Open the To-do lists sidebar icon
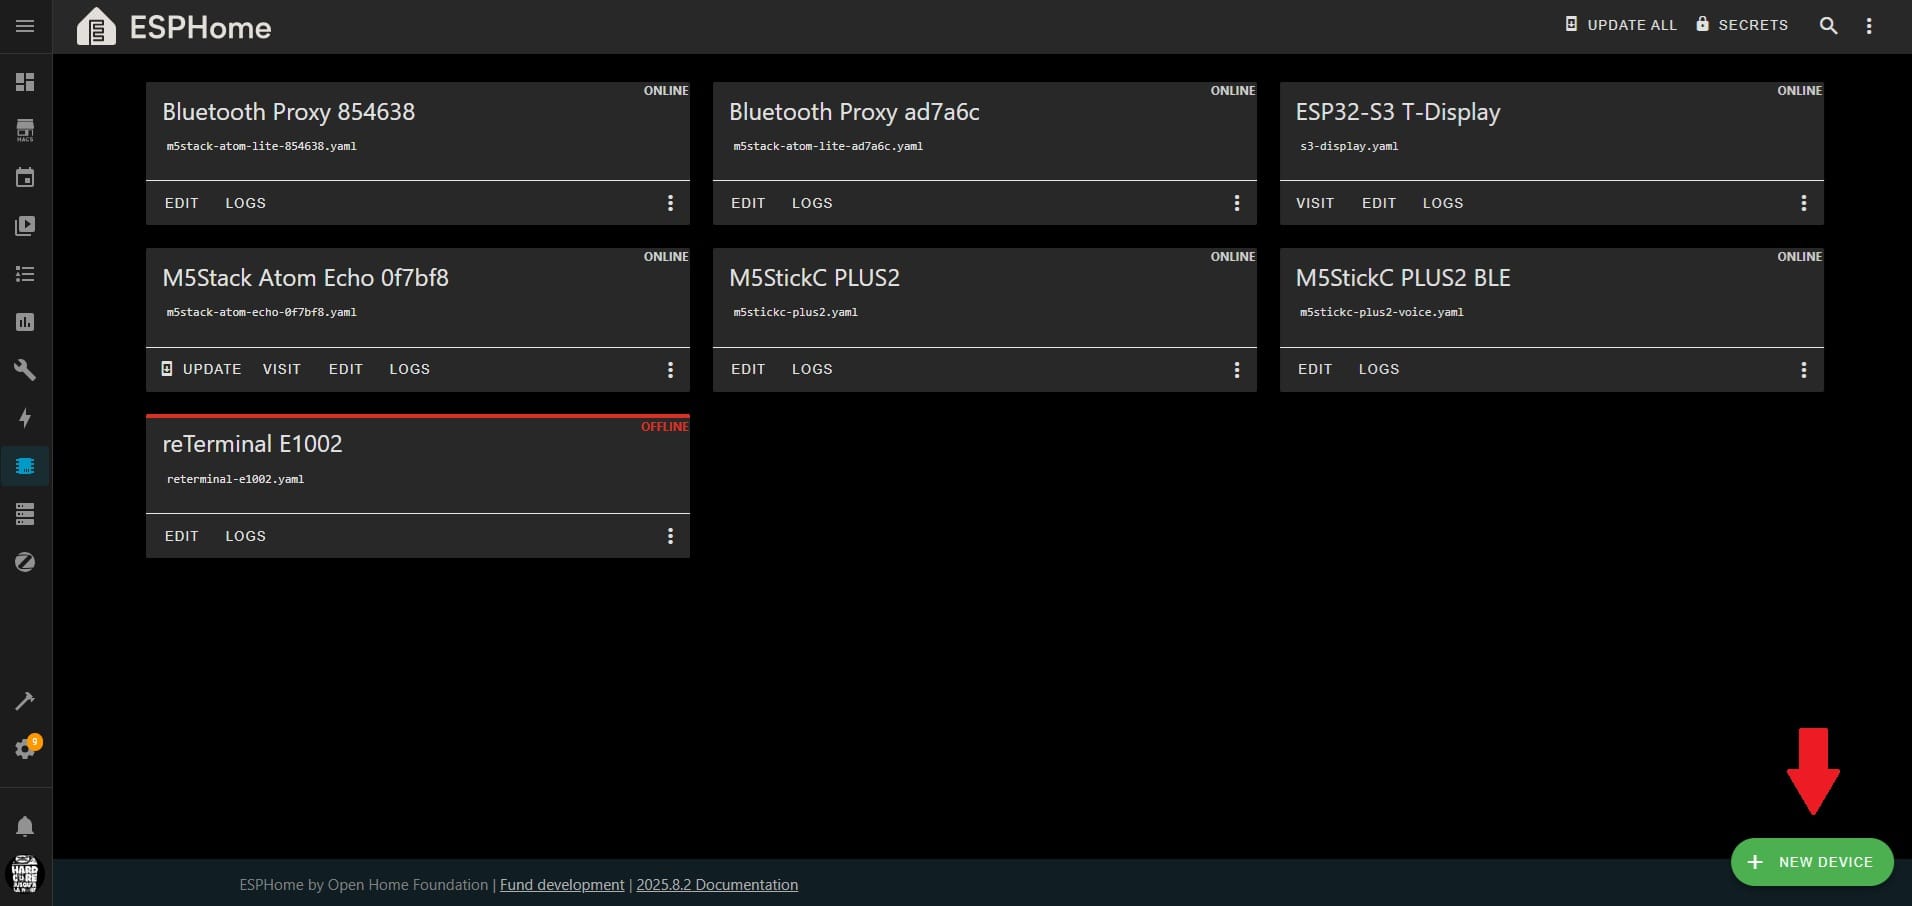Screen dimensions: 1912x906 (25, 274)
